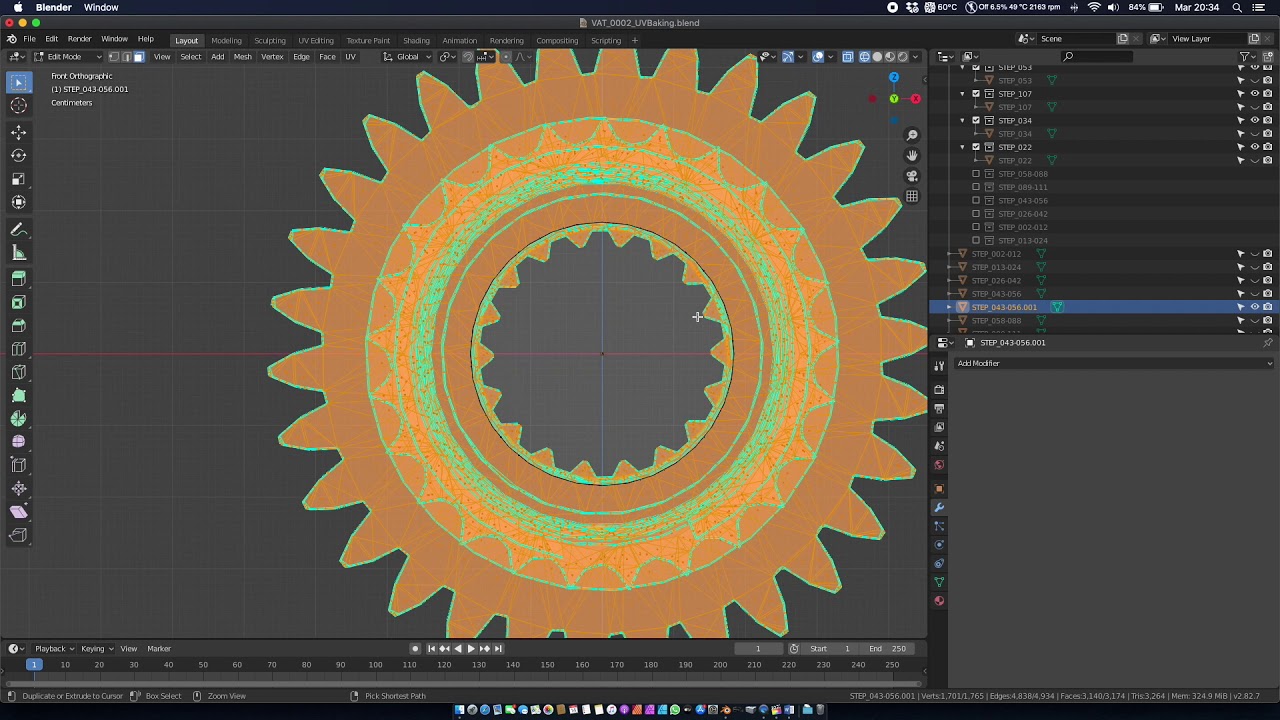Screen dimensions: 1280x720
Task: Switch to the Shading workspace tab
Action: click(416, 40)
